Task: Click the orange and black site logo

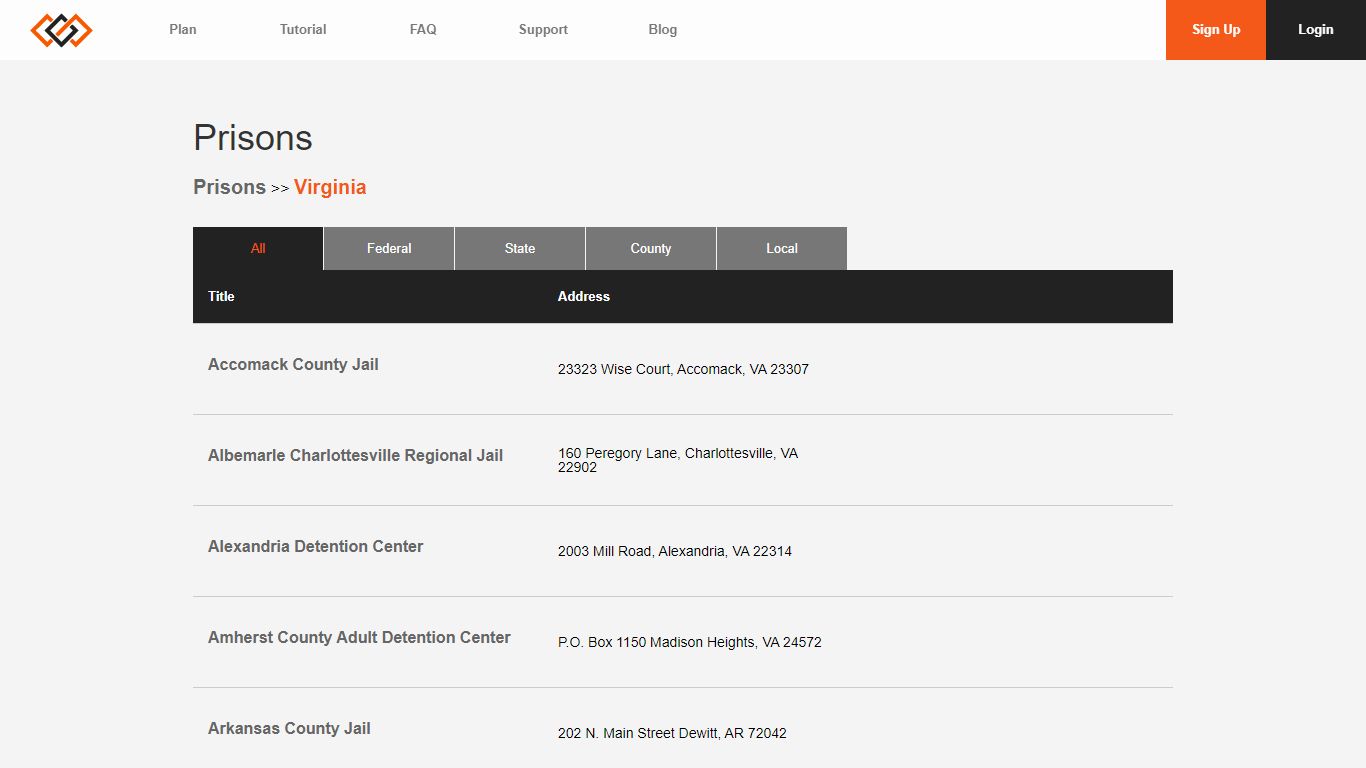Action: tap(61, 30)
